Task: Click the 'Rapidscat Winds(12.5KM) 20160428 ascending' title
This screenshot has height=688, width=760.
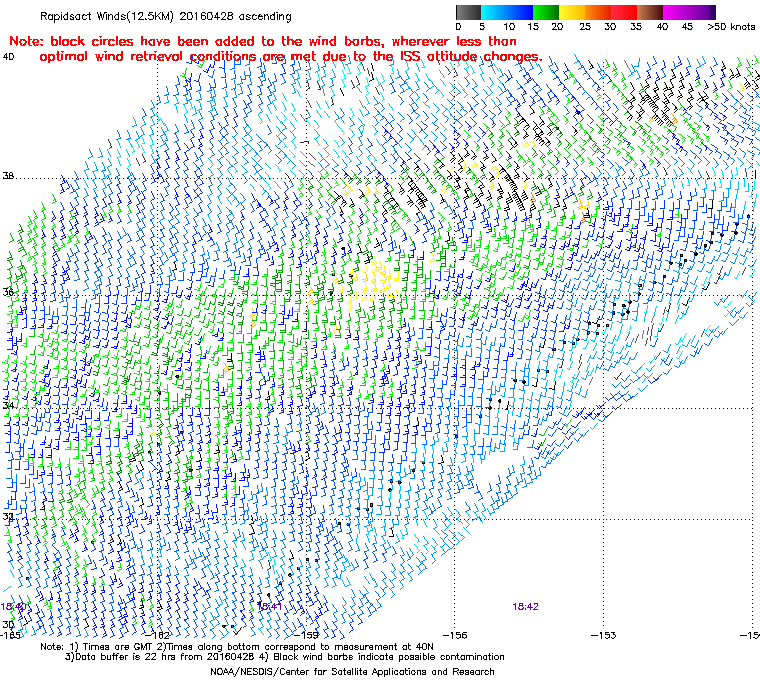Action: 166,16
